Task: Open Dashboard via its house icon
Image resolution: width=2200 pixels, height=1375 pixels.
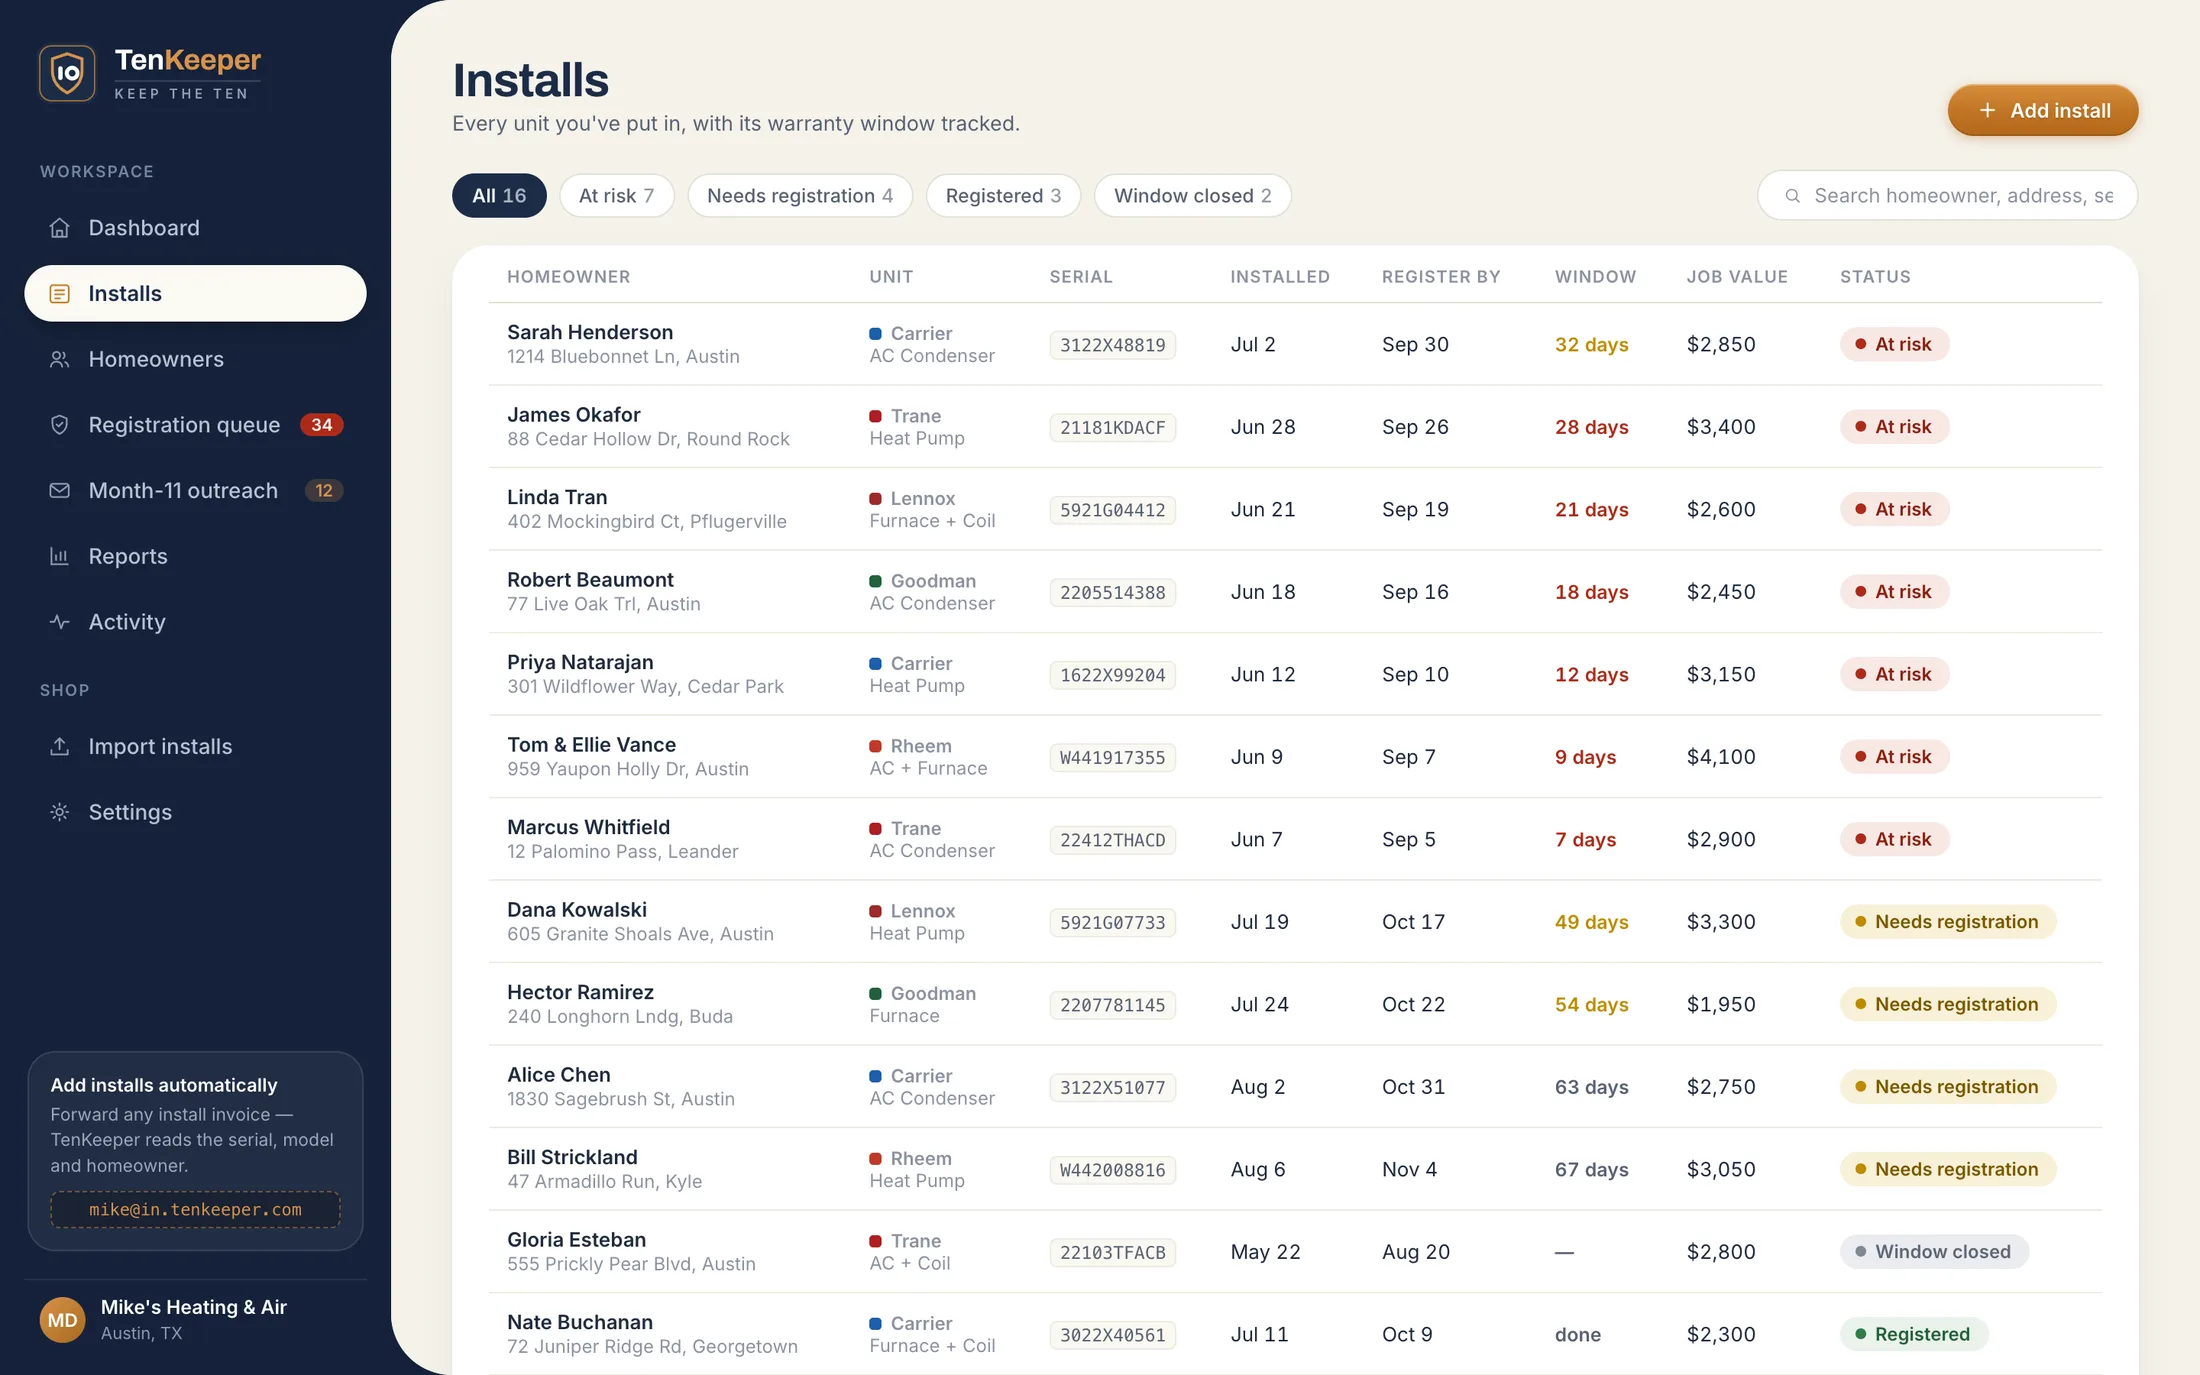Action: pyautogui.click(x=60, y=228)
